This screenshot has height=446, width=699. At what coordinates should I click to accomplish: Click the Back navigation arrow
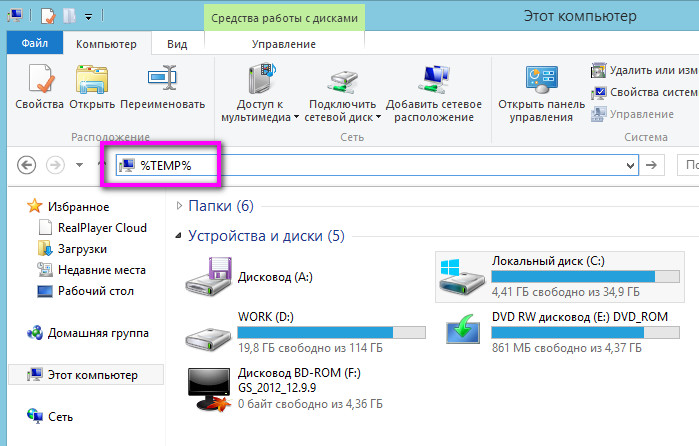(26, 165)
